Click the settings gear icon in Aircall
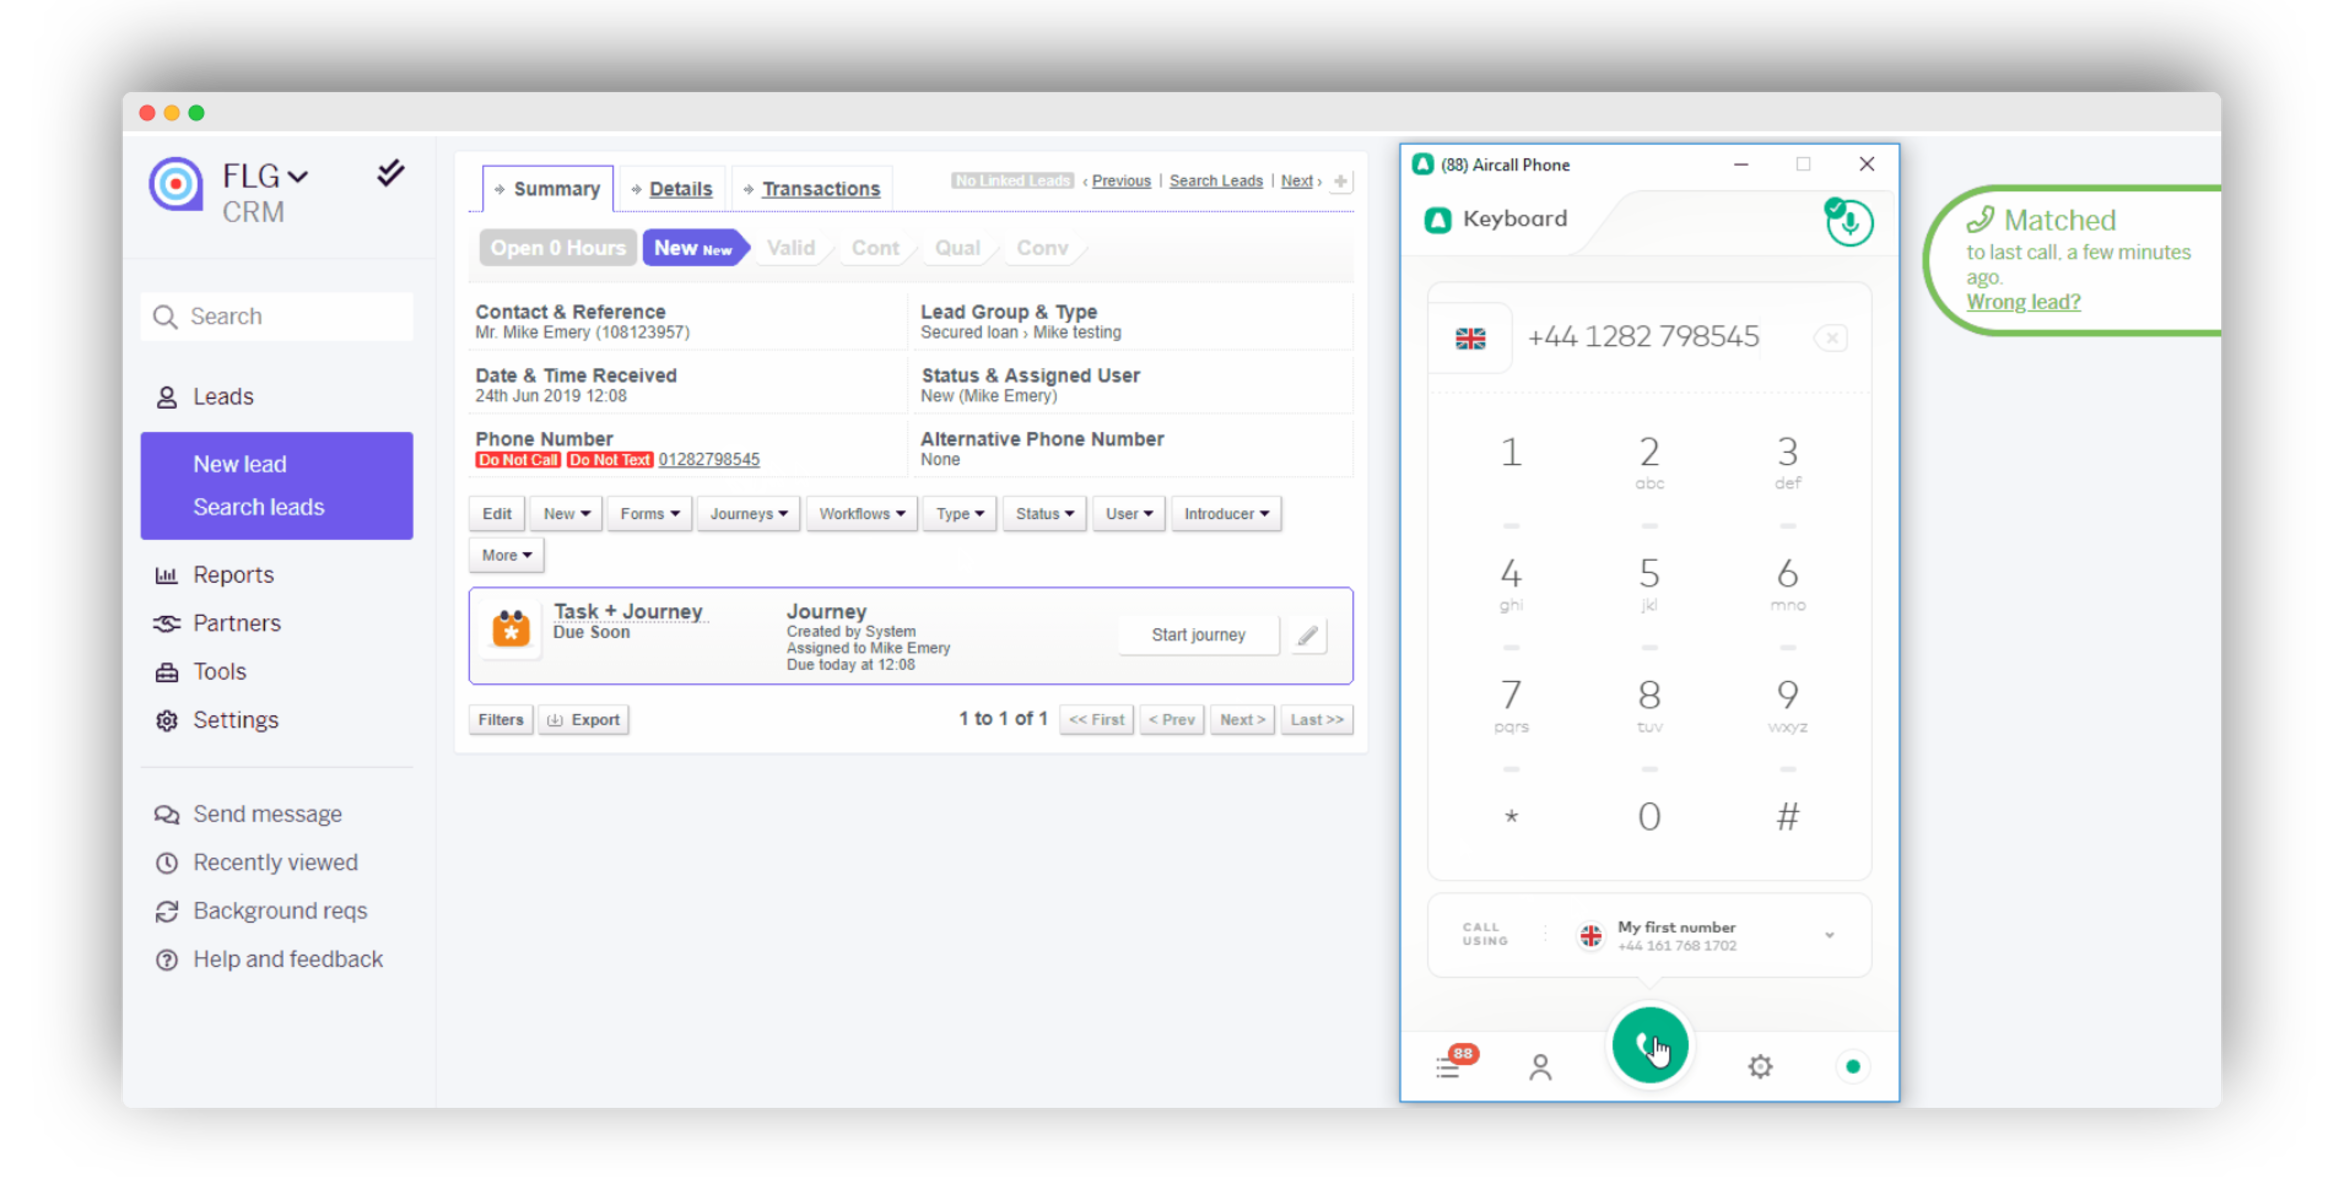2344x1200 pixels. tap(1760, 1065)
